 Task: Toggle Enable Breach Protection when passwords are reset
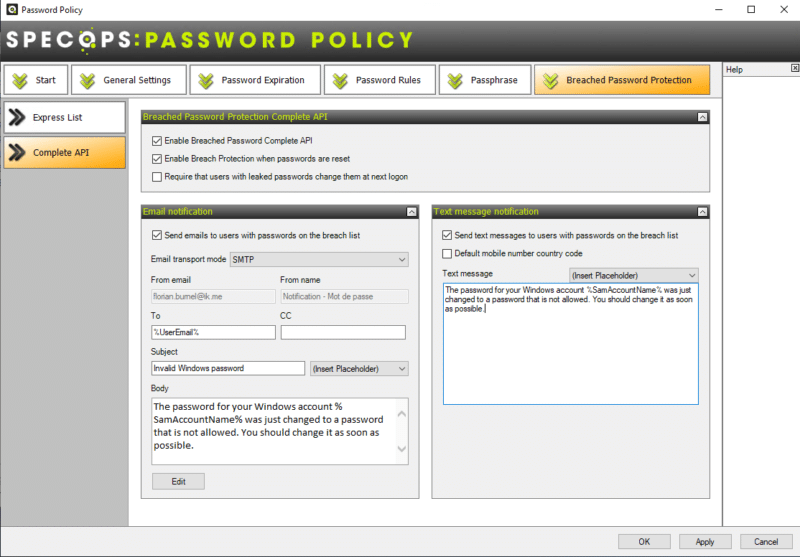(157, 159)
